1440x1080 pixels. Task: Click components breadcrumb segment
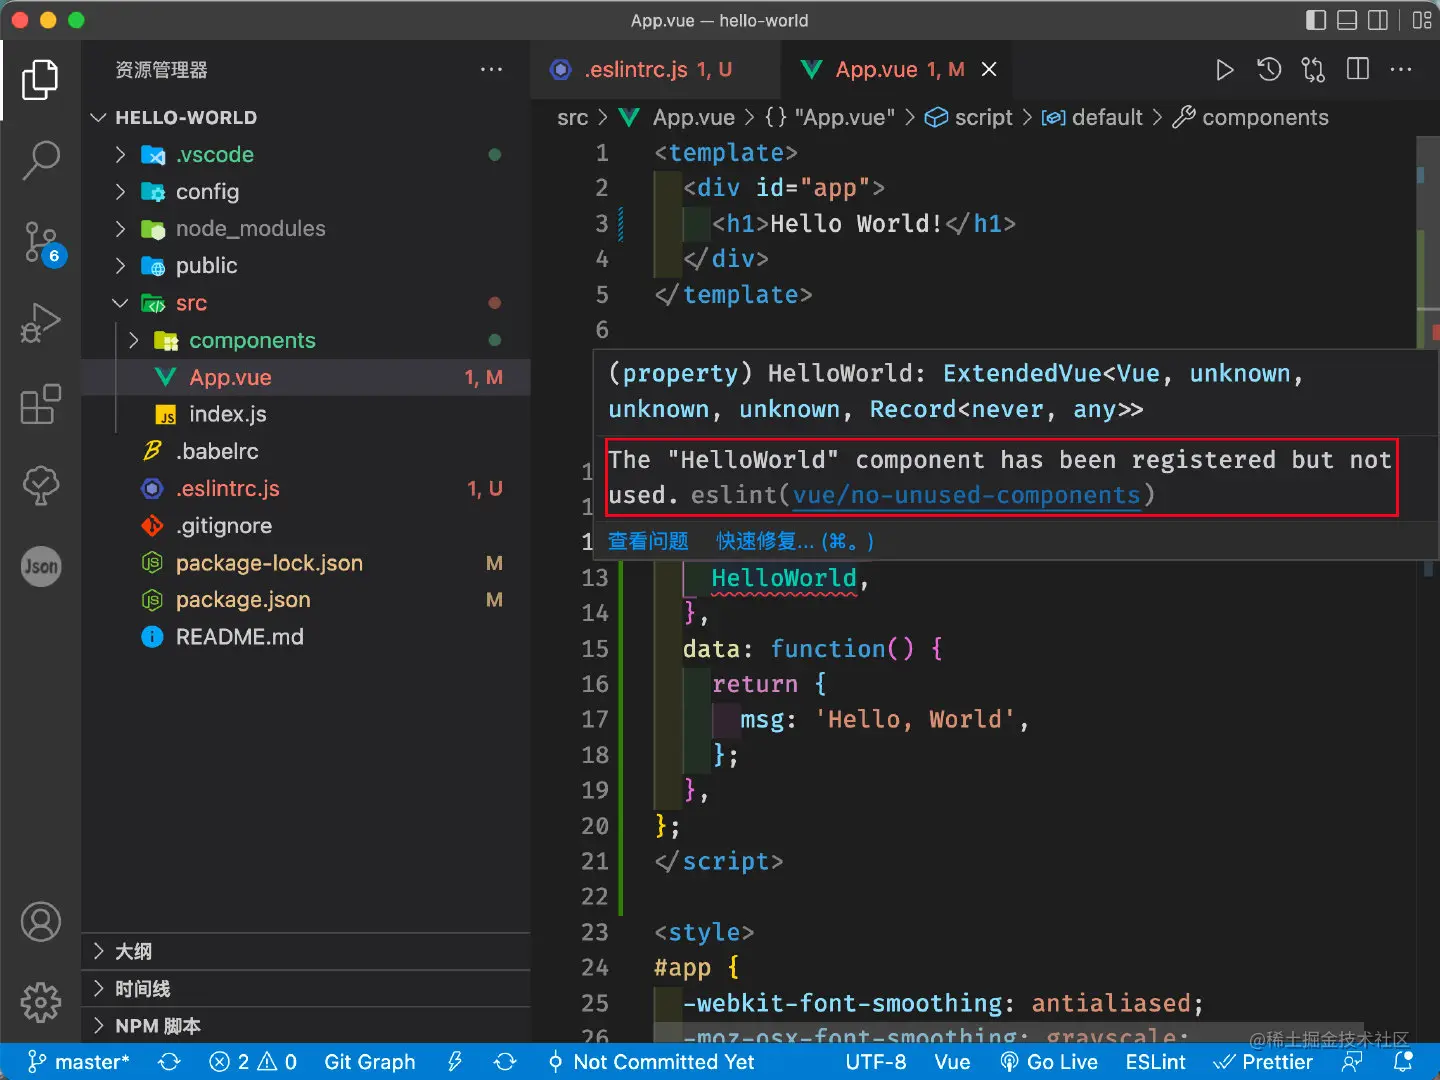pos(1251,118)
